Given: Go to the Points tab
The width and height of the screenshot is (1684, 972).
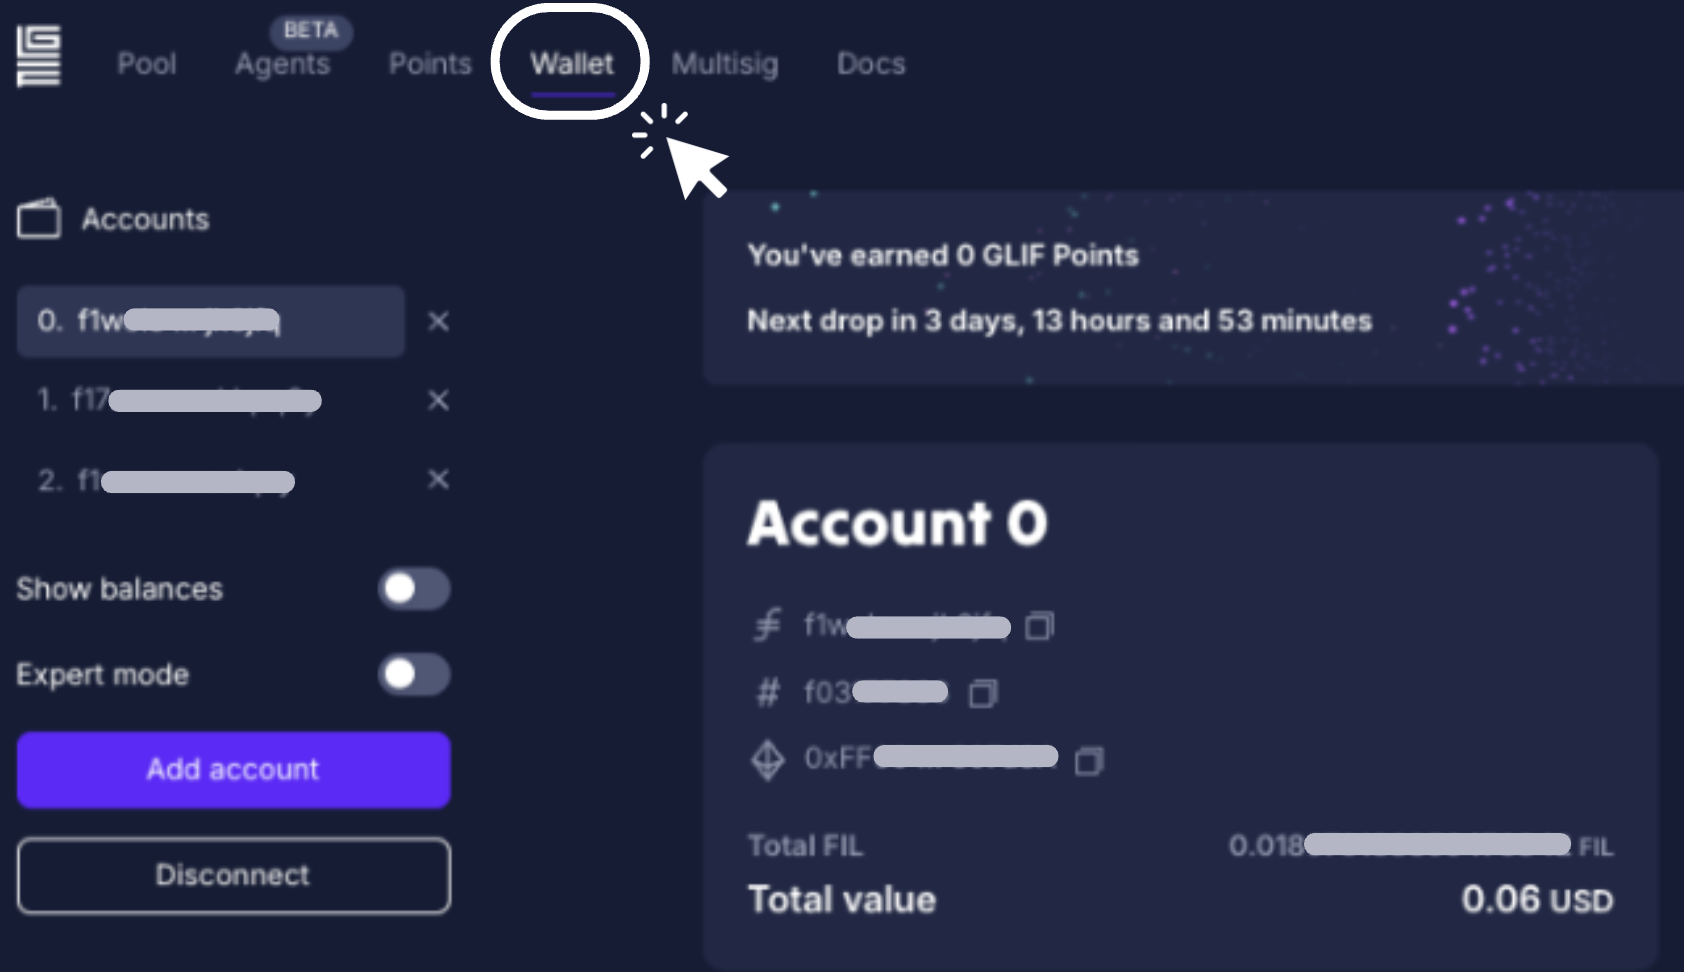Looking at the screenshot, I should [x=430, y=64].
